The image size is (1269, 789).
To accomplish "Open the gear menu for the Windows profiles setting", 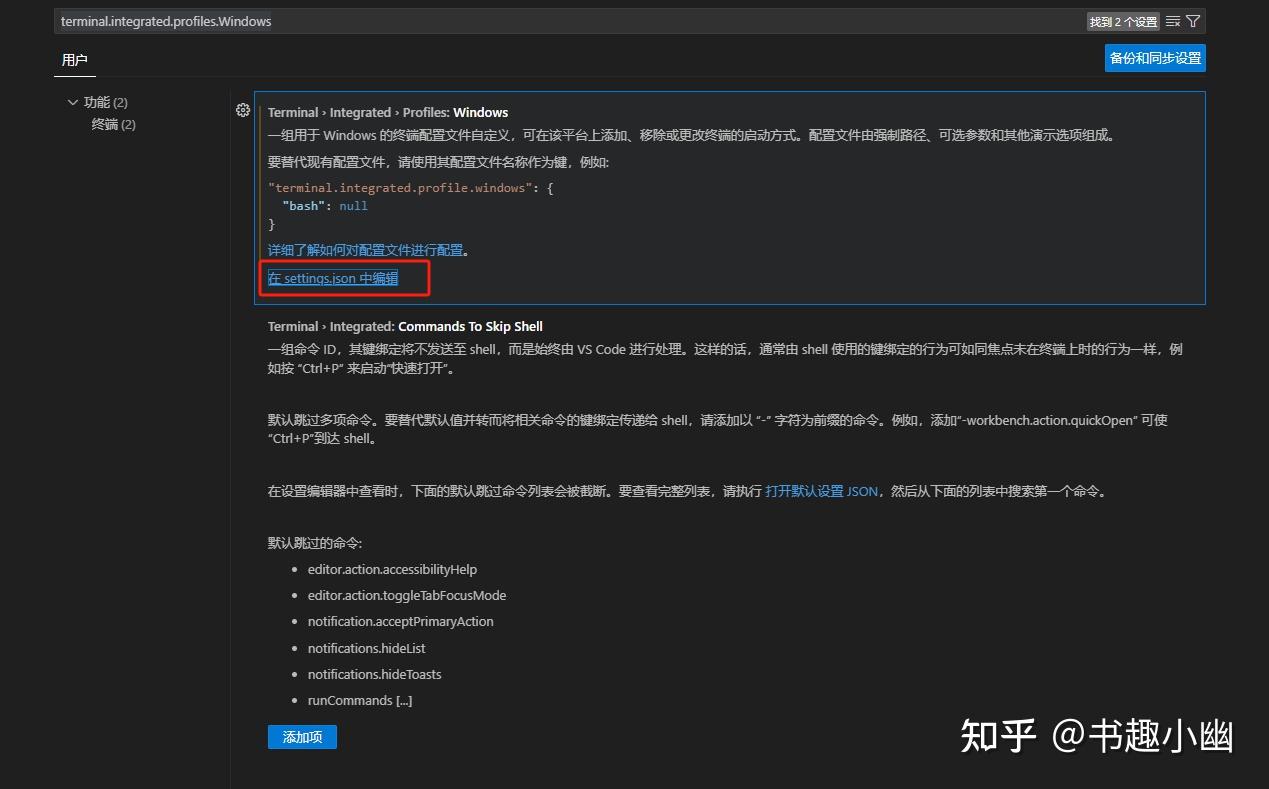I will pyautogui.click(x=243, y=110).
